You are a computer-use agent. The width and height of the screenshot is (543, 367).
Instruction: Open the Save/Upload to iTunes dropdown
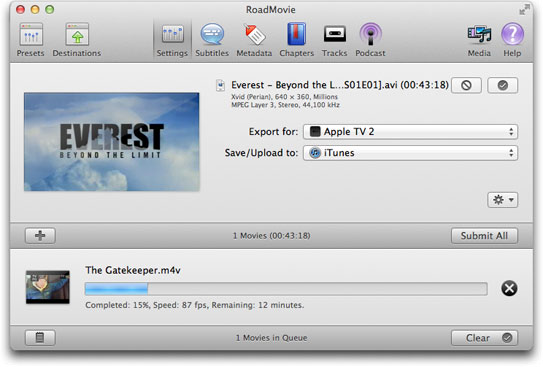pyautogui.click(x=410, y=153)
